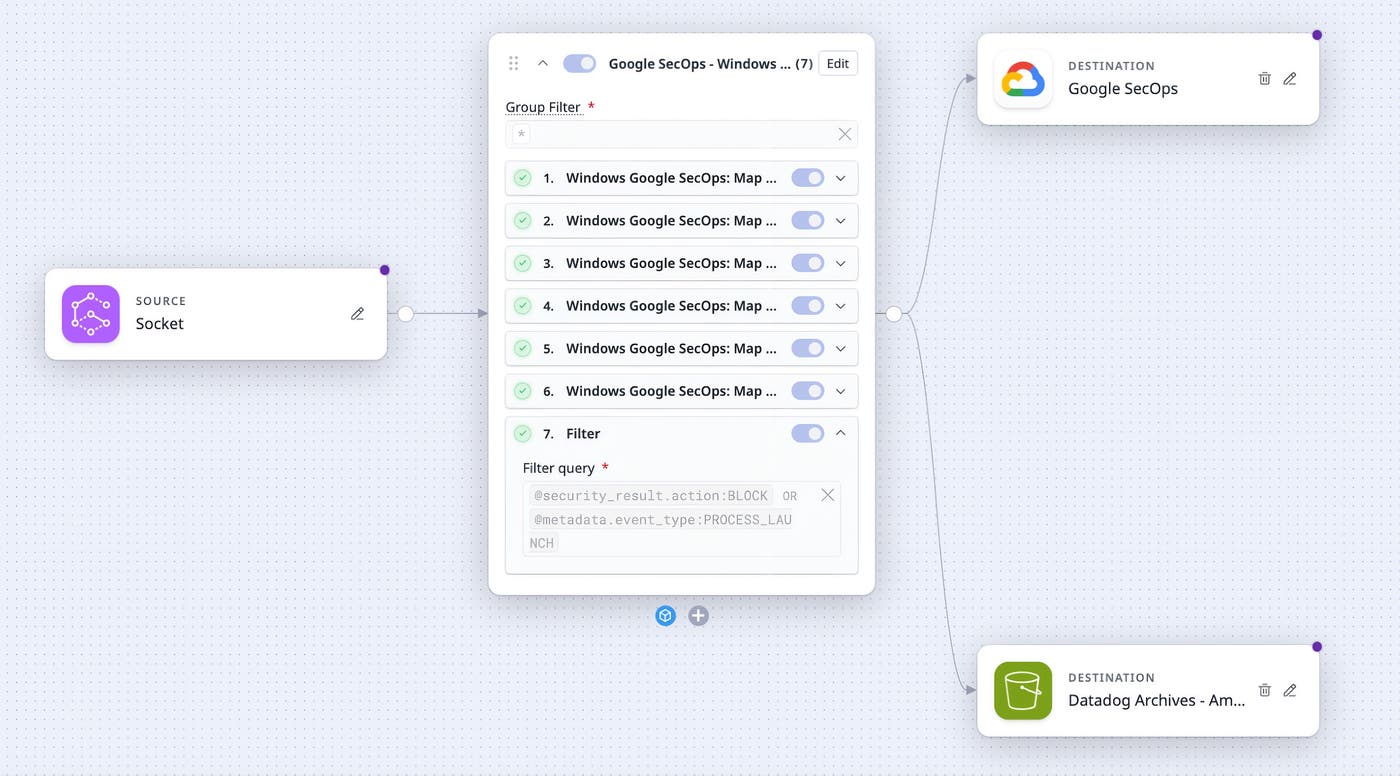Screen dimensions: 1400x776
Task: Clear the Filter query field
Action: (828, 495)
